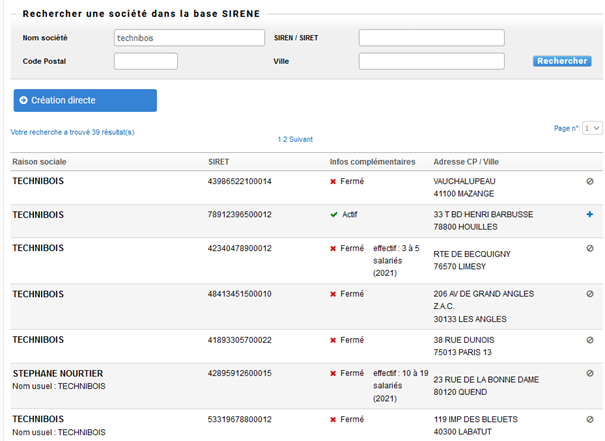The image size is (605, 441).
Task: Click the effectif 10 à 19 salariés text
Action: 401,386
